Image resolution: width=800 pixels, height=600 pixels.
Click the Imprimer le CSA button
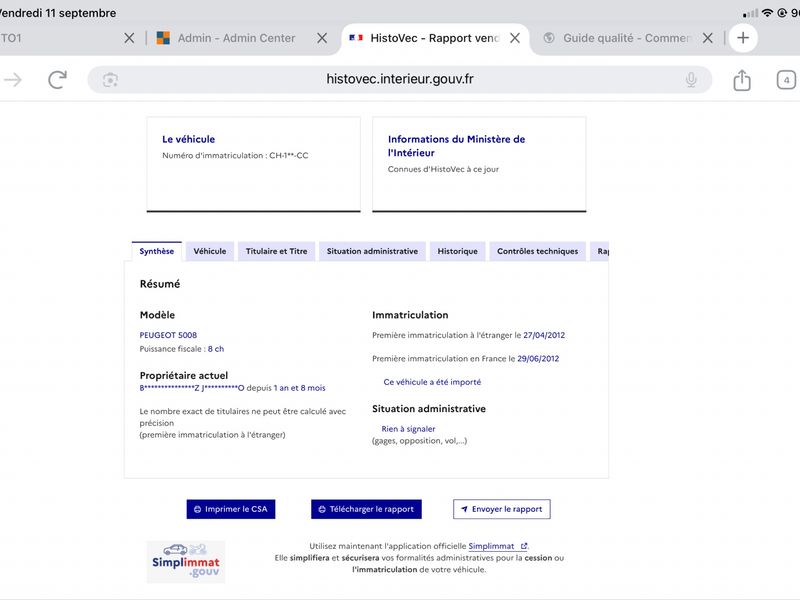coord(231,509)
